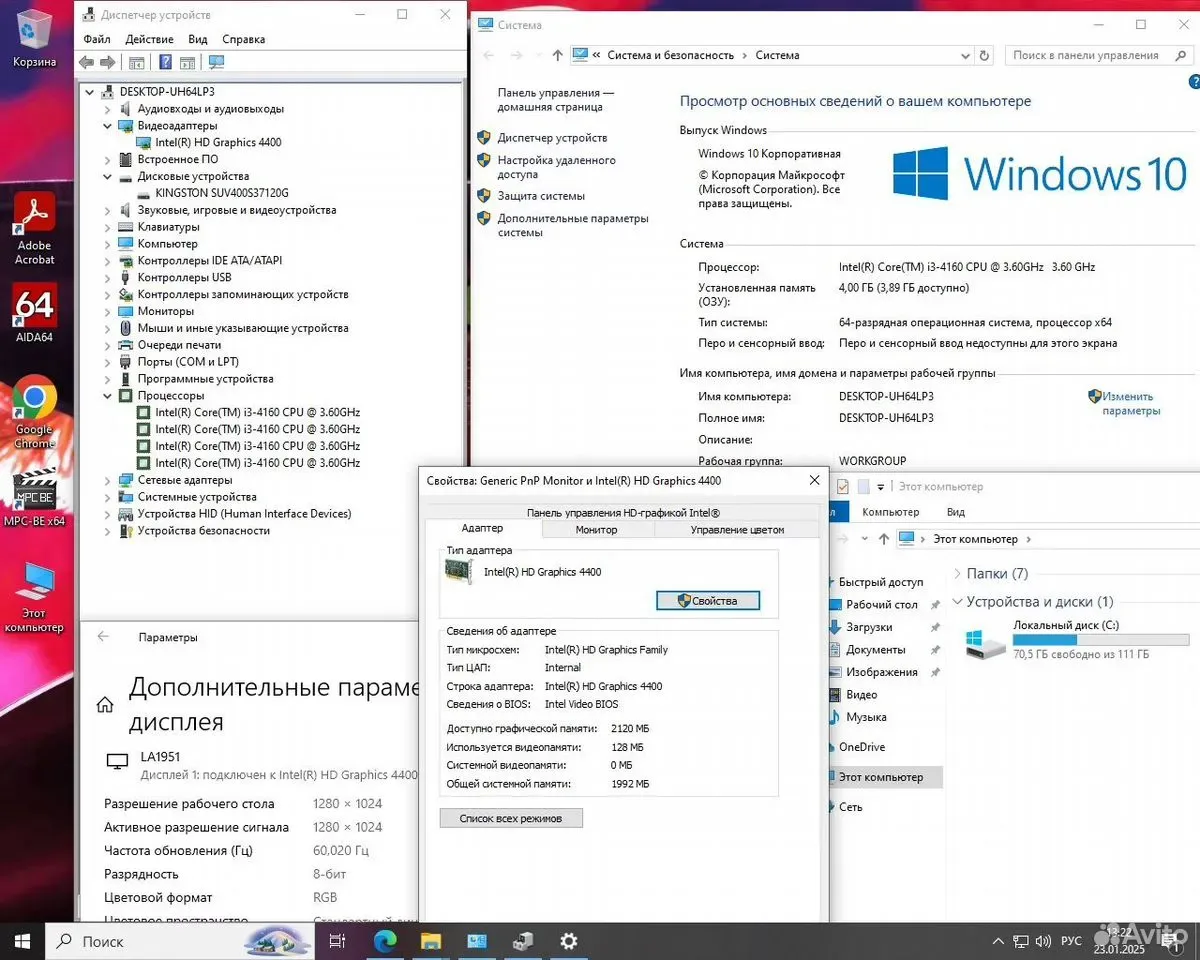This screenshot has width=1200, height=960.
Task: Collapse Процессоры tree node
Action: (x=108, y=396)
